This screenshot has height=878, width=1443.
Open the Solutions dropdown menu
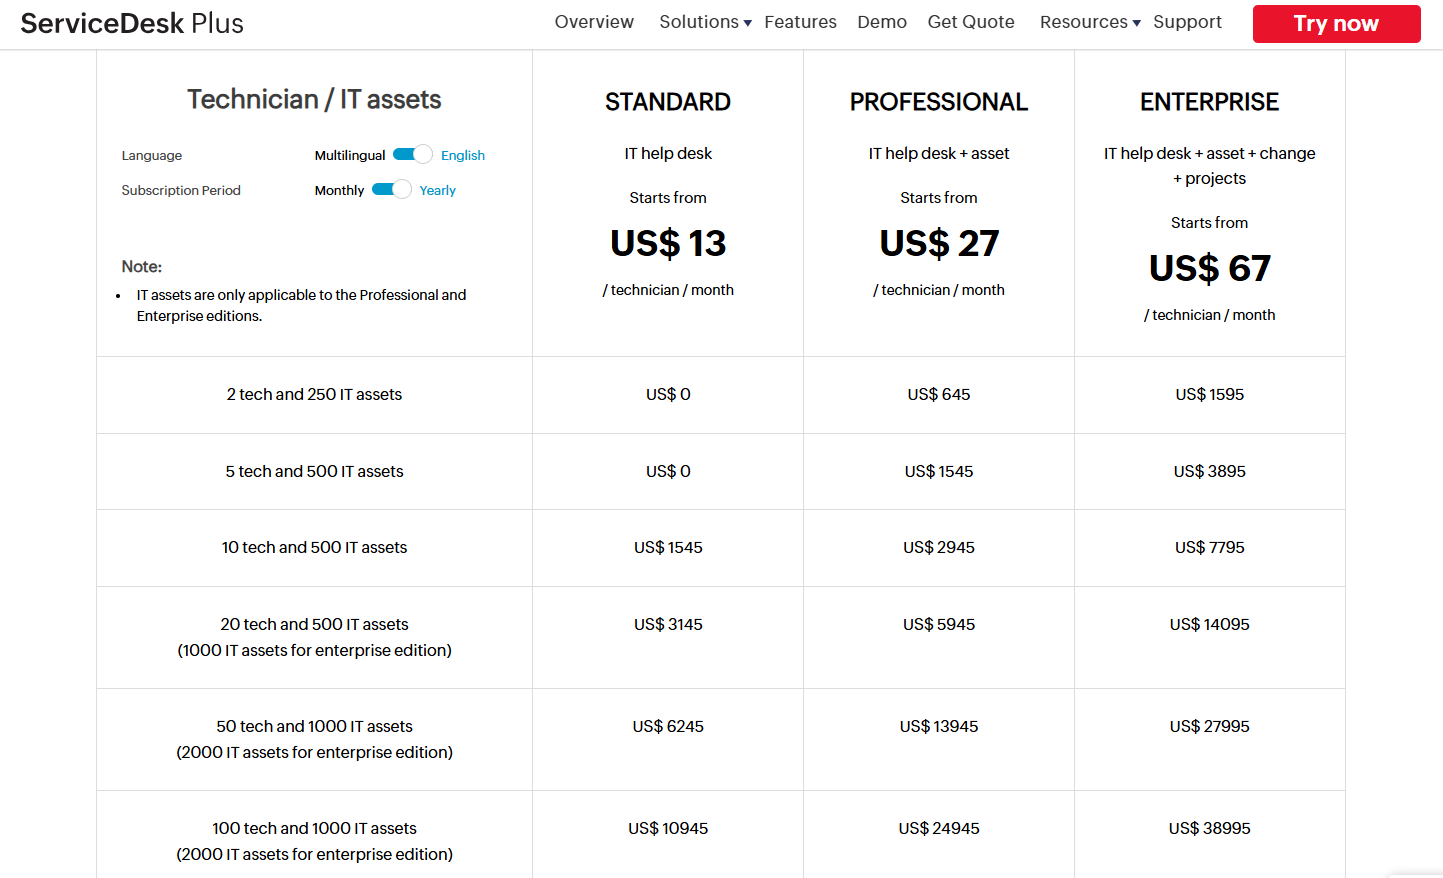click(705, 22)
